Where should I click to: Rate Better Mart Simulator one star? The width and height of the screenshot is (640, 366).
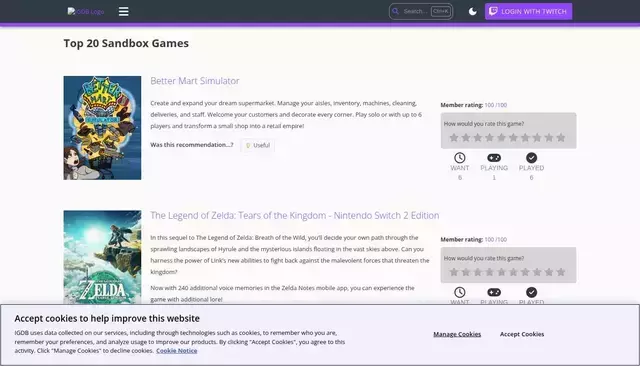[x=454, y=138]
